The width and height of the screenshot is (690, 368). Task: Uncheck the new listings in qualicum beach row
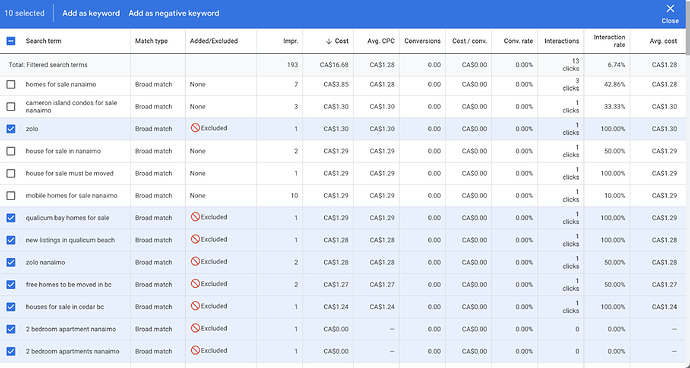(11, 240)
